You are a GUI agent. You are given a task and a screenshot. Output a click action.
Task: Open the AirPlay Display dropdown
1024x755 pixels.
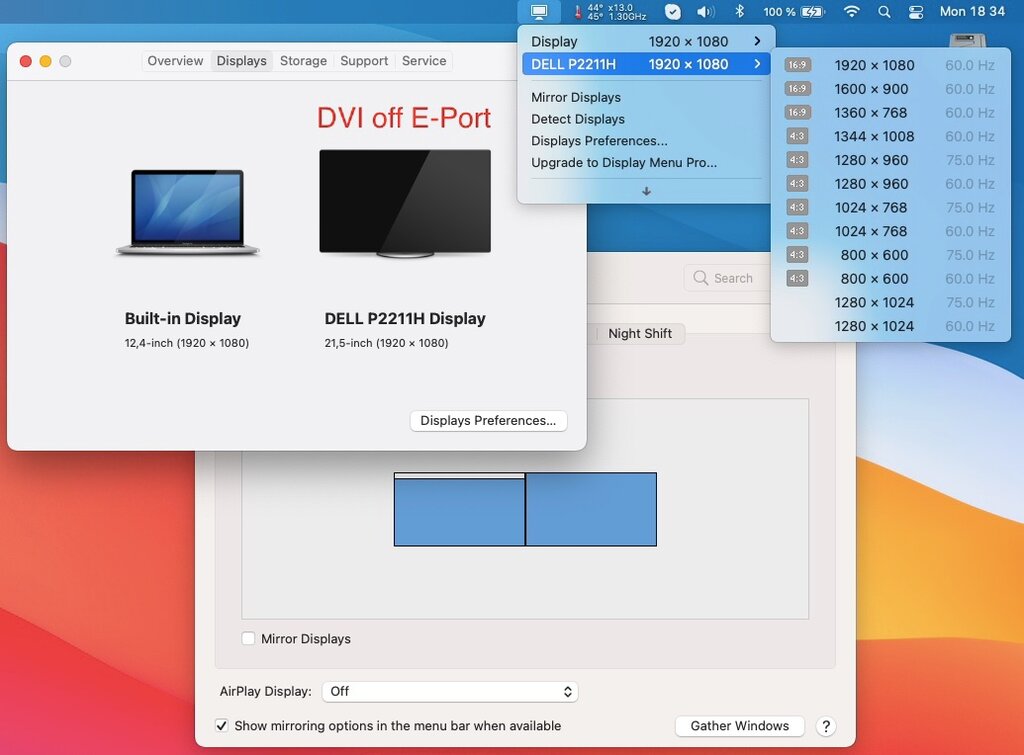tap(450, 691)
